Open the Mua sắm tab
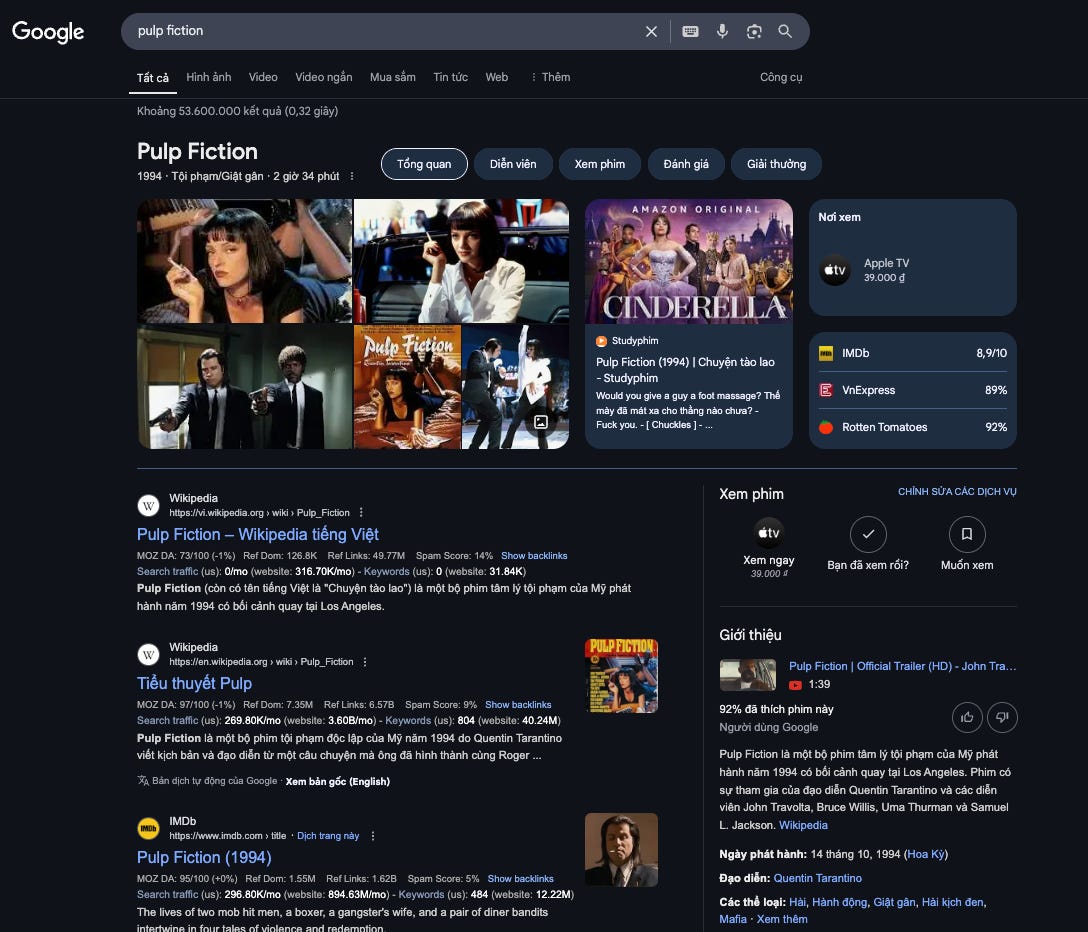This screenshot has height=932, width=1088. (392, 77)
